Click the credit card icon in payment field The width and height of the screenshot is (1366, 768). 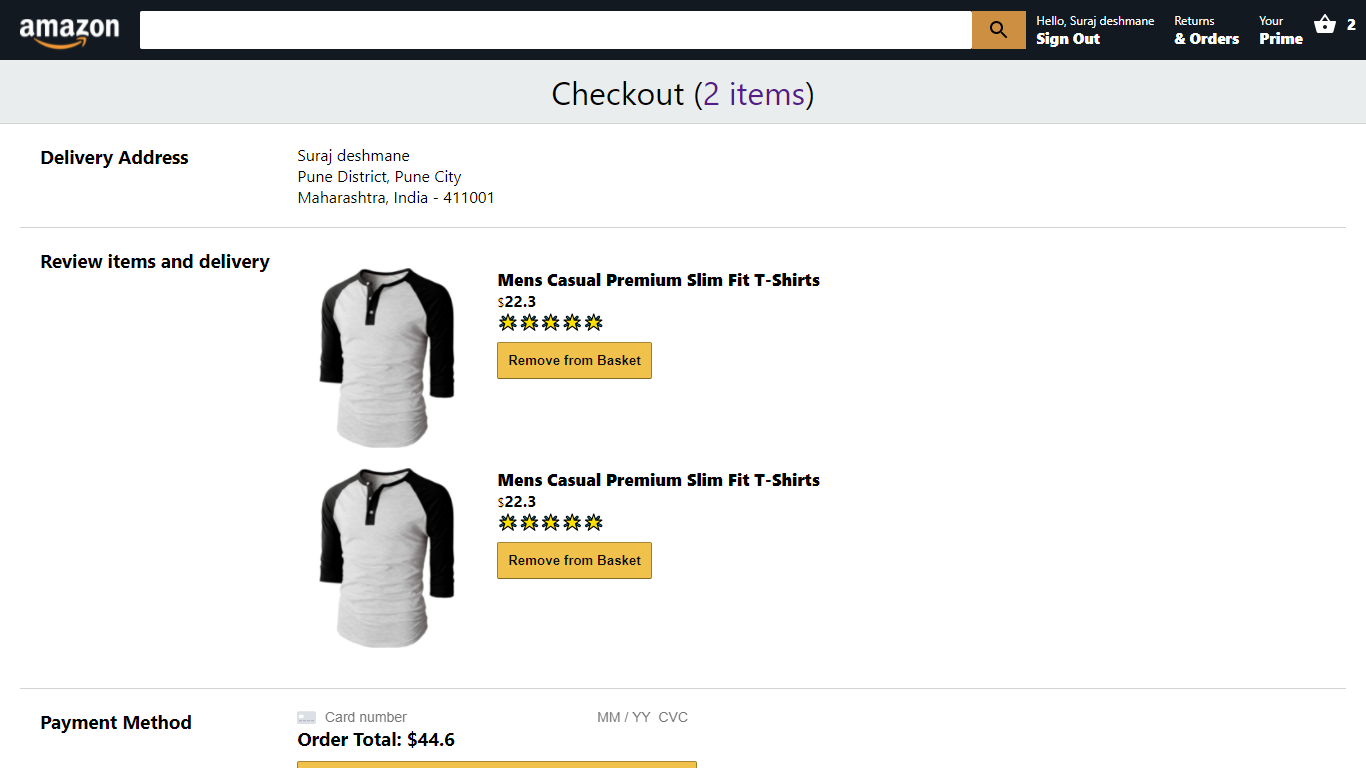click(x=307, y=717)
